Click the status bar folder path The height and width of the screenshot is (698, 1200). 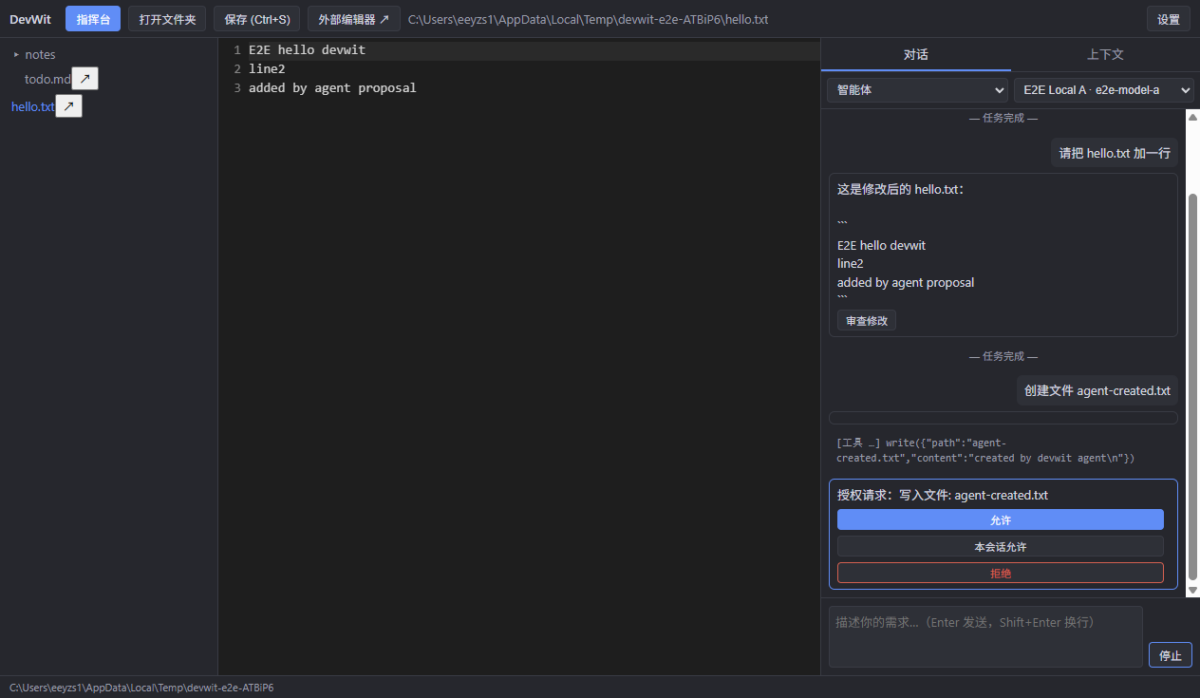click(x=141, y=688)
